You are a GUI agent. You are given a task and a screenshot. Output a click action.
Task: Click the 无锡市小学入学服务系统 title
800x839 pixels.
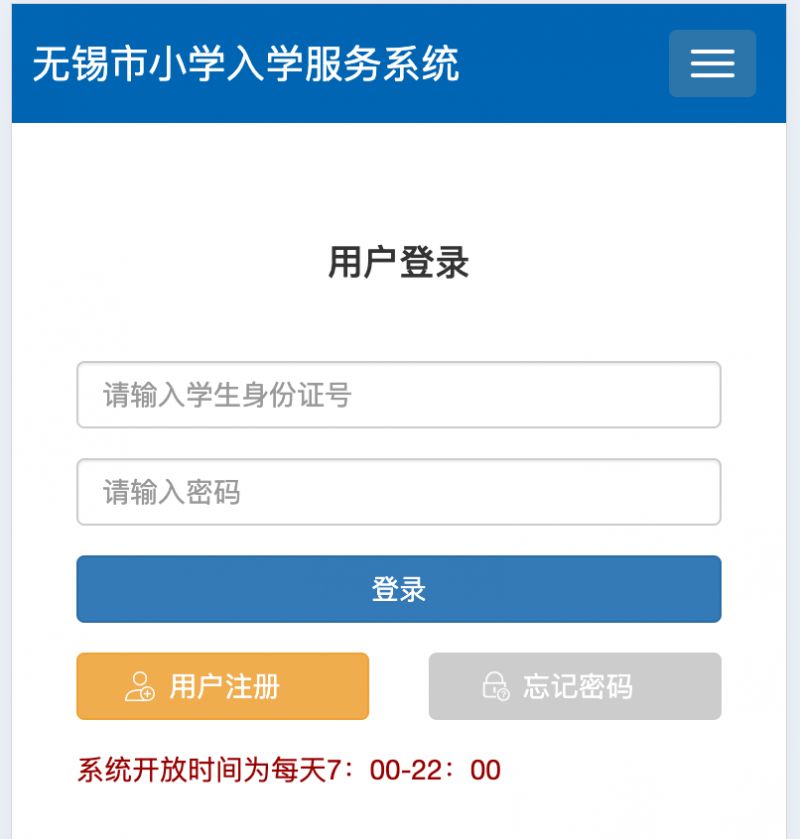click(x=246, y=64)
